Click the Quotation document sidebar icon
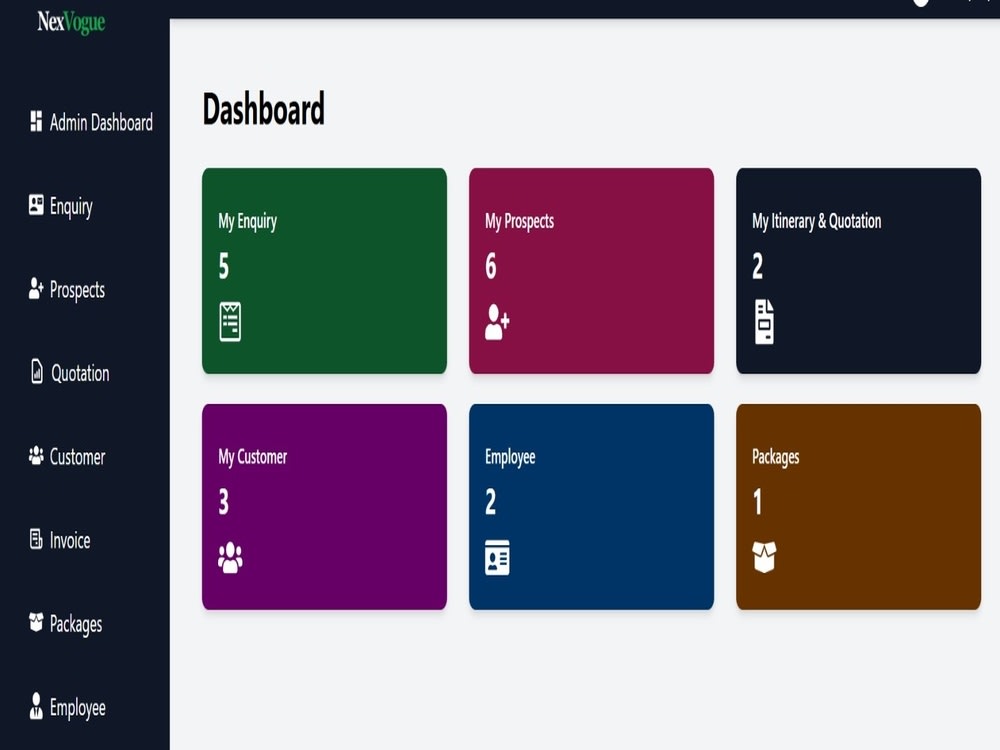 (37, 372)
